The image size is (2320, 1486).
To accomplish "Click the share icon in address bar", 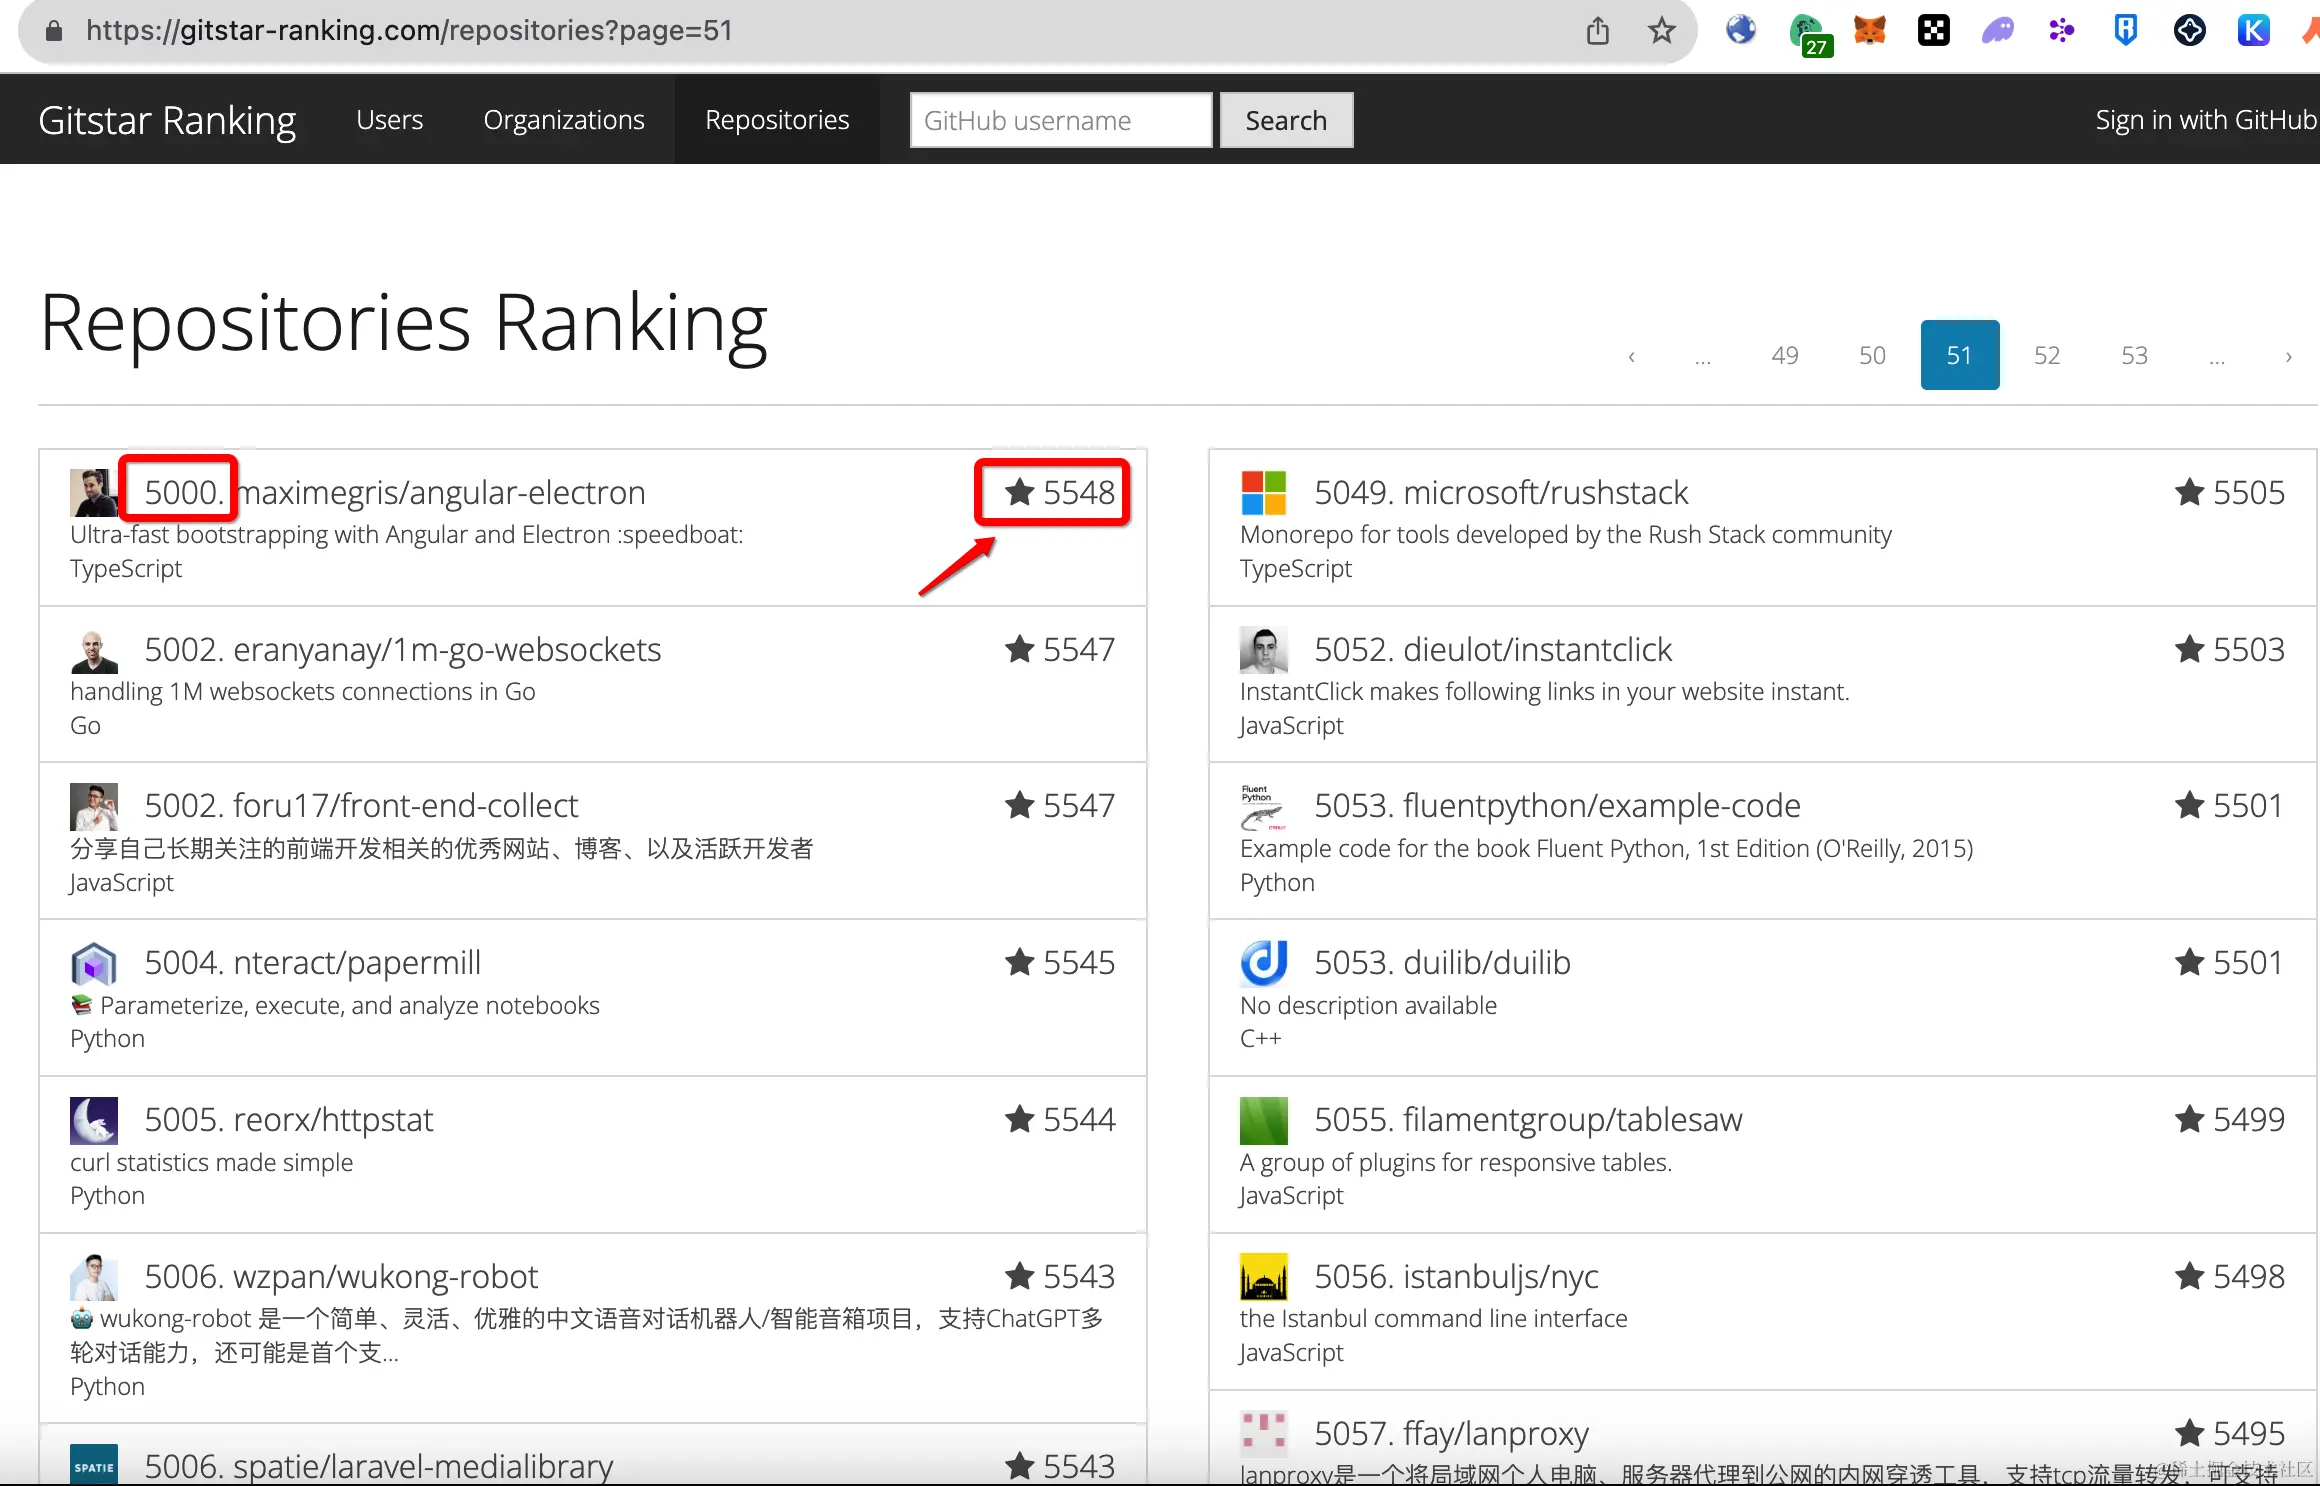I will (1597, 31).
